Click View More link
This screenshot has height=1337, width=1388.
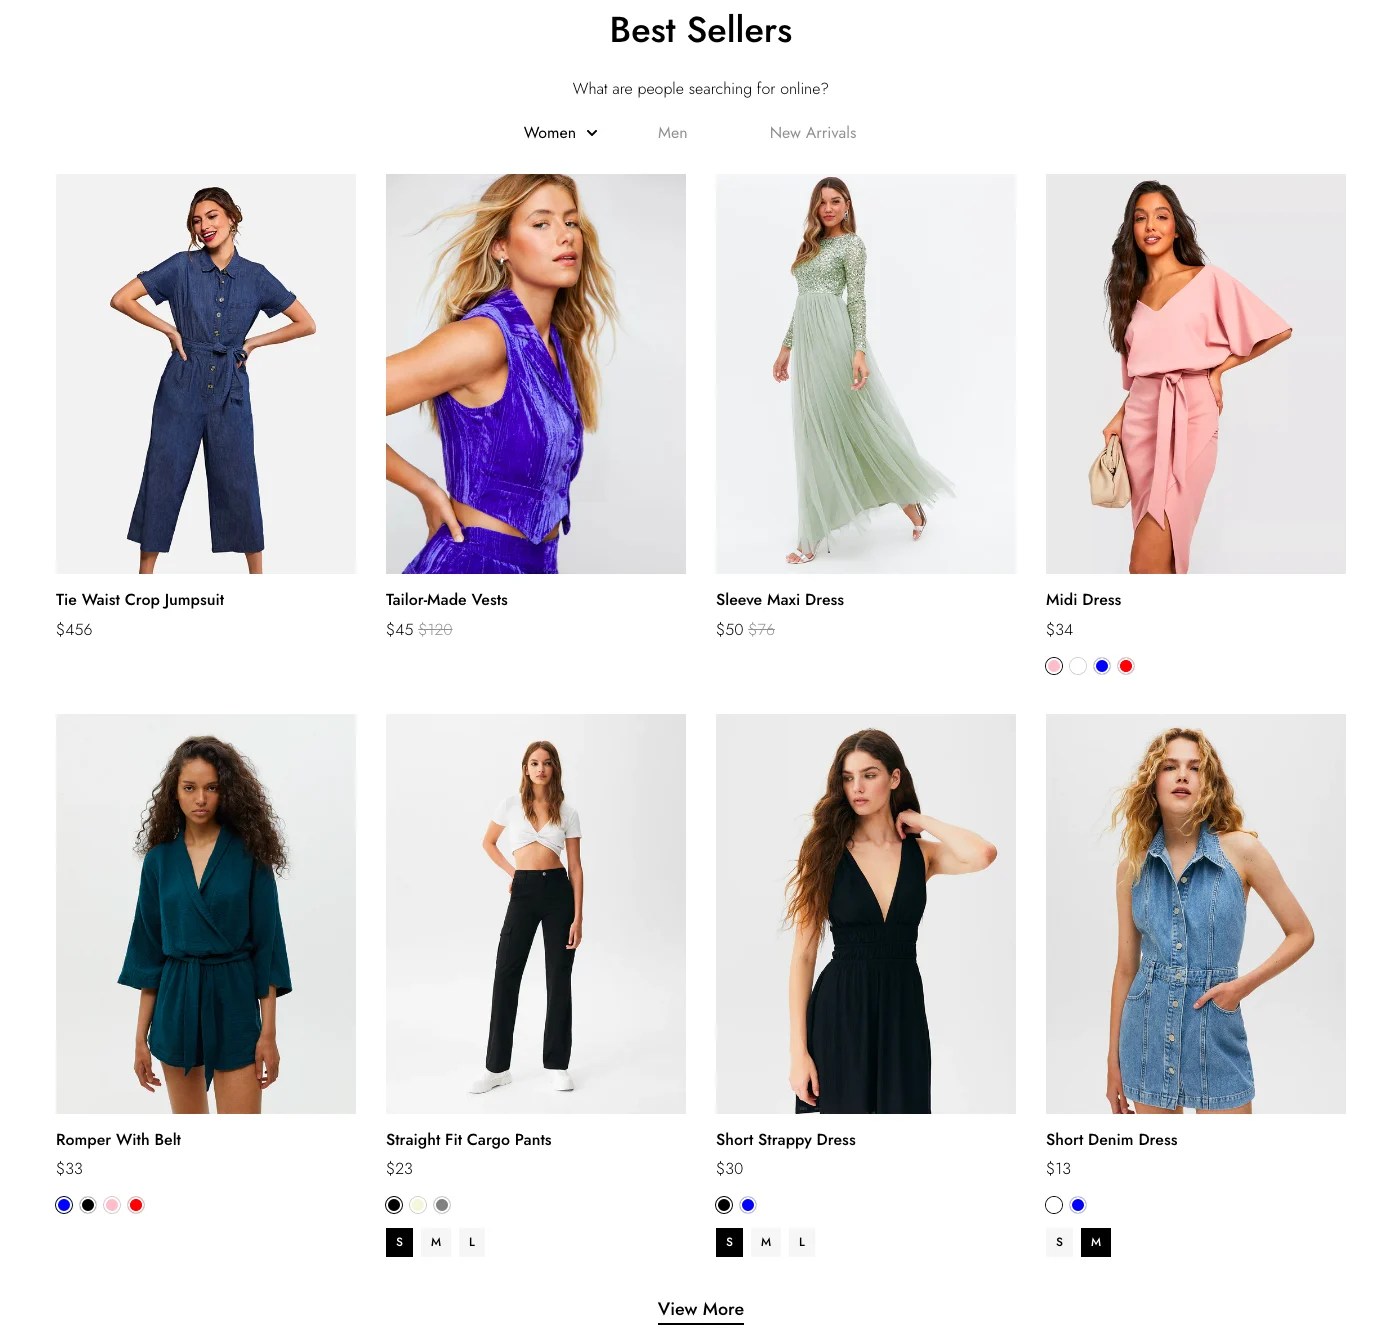701,1309
